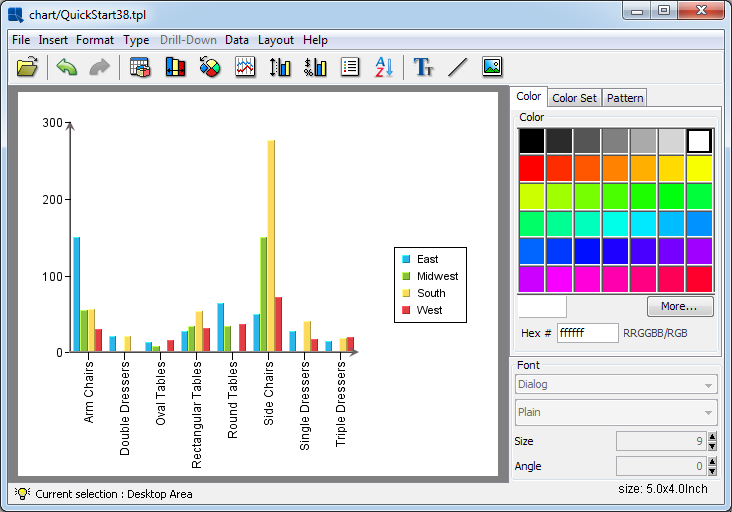Image resolution: width=732 pixels, height=512 pixels.
Task: Switch to the Pattern tab
Action: (625, 98)
